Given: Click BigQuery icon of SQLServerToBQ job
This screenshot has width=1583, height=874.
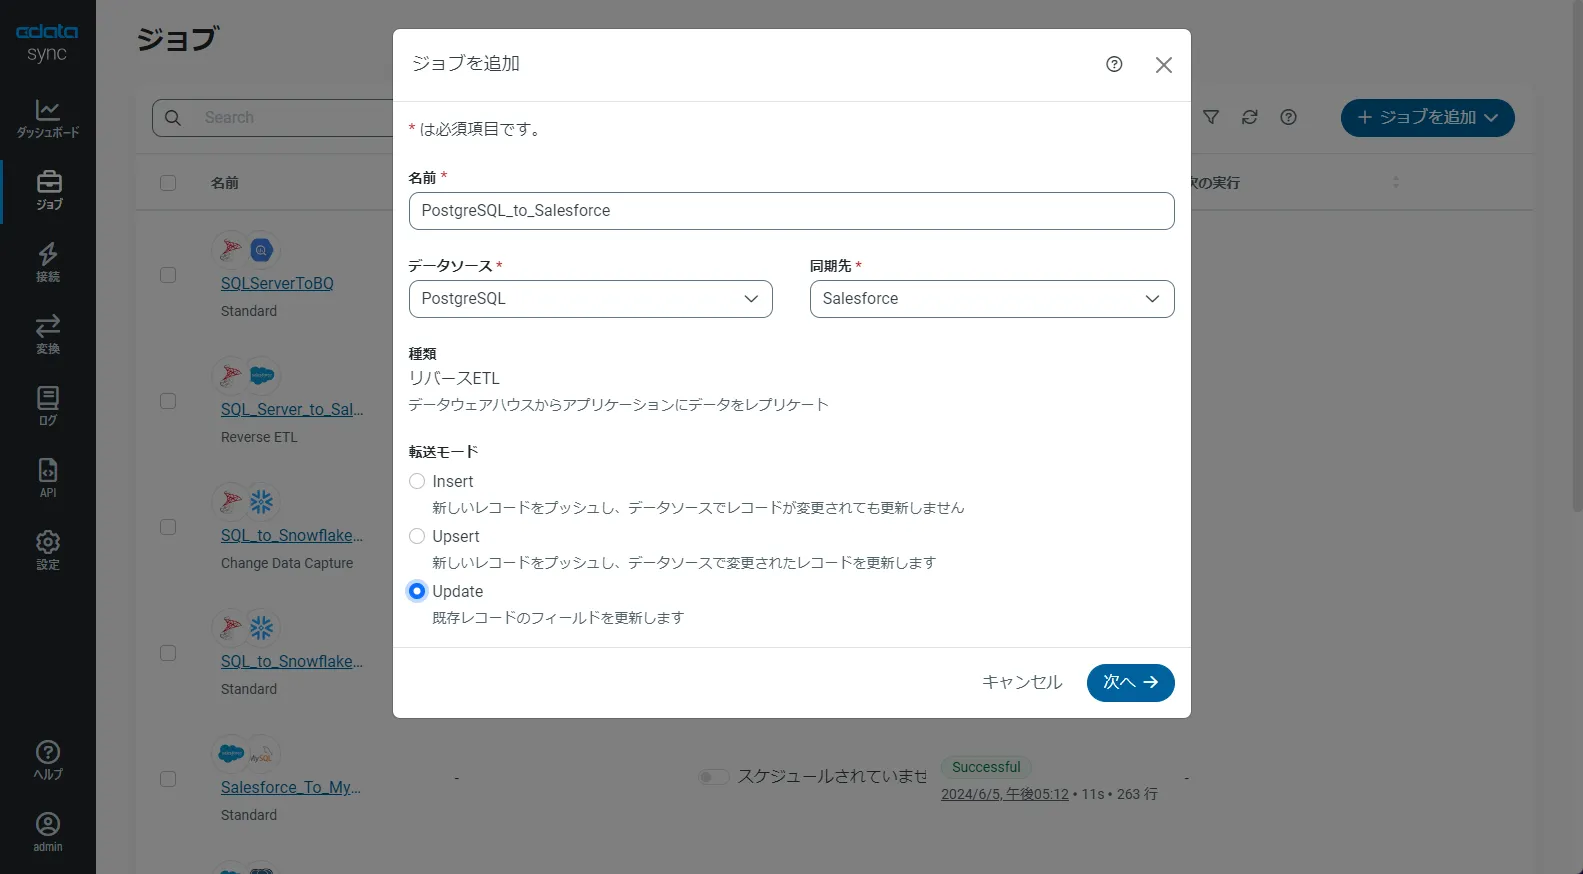Looking at the screenshot, I should (261, 249).
